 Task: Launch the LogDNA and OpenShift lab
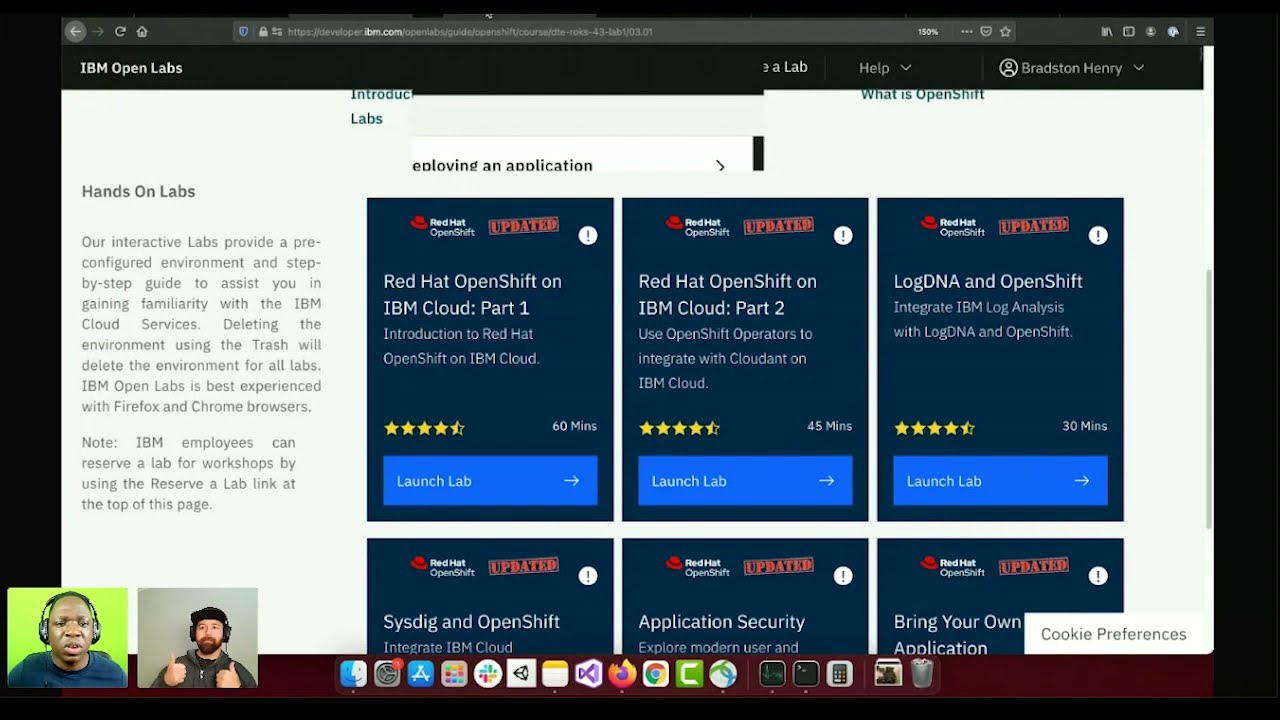coord(1000,481)
